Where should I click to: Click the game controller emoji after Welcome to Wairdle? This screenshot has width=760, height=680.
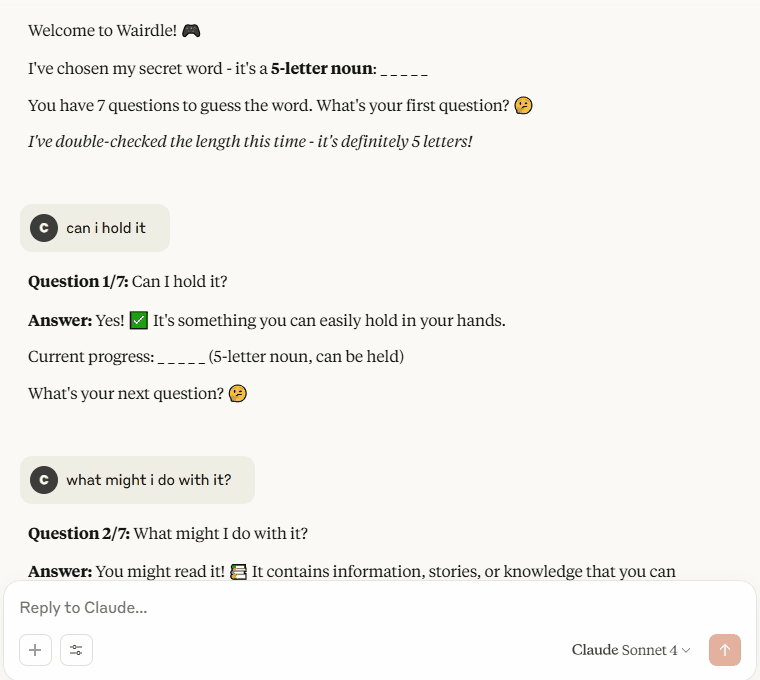[x=191, y=31]
